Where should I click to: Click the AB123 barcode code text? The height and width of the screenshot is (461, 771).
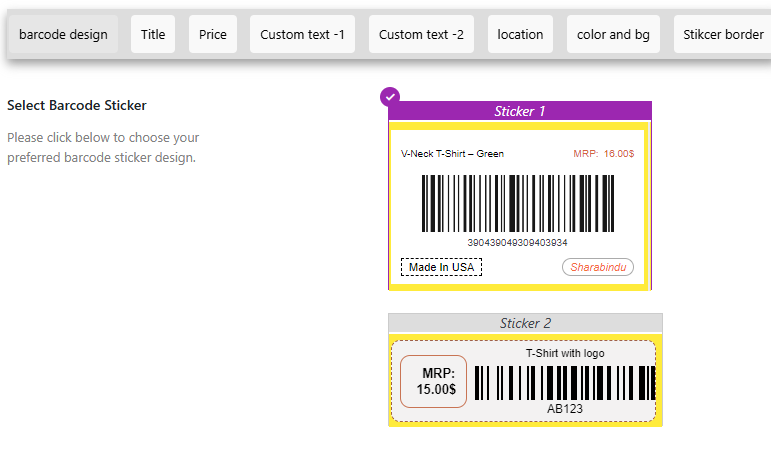[564, 409]
